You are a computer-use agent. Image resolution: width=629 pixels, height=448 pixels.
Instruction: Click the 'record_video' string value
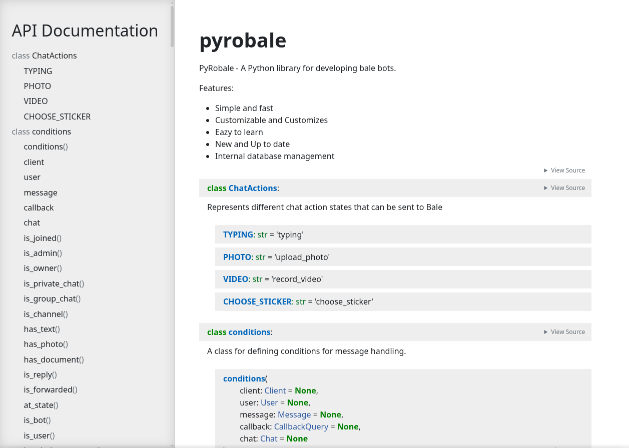coord(297,279)
